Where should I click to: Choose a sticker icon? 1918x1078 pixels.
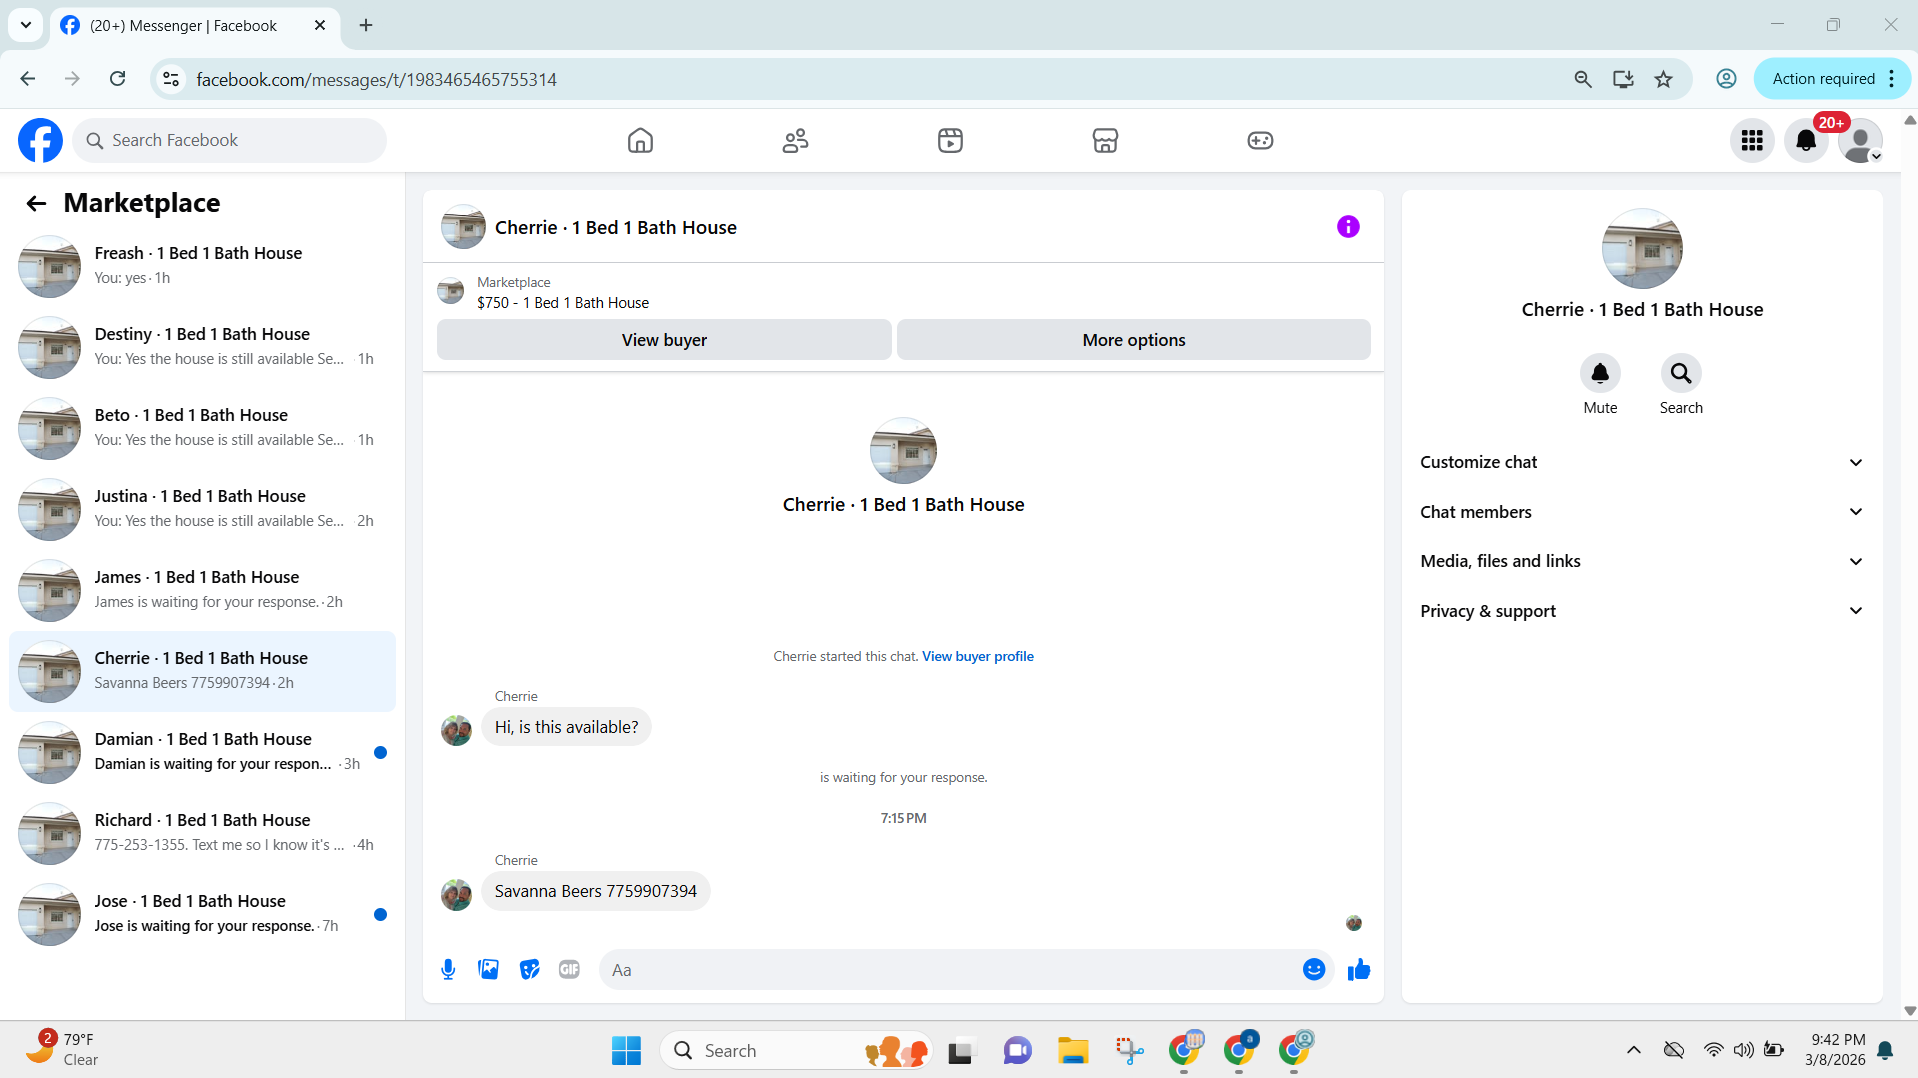pos(529,969)
